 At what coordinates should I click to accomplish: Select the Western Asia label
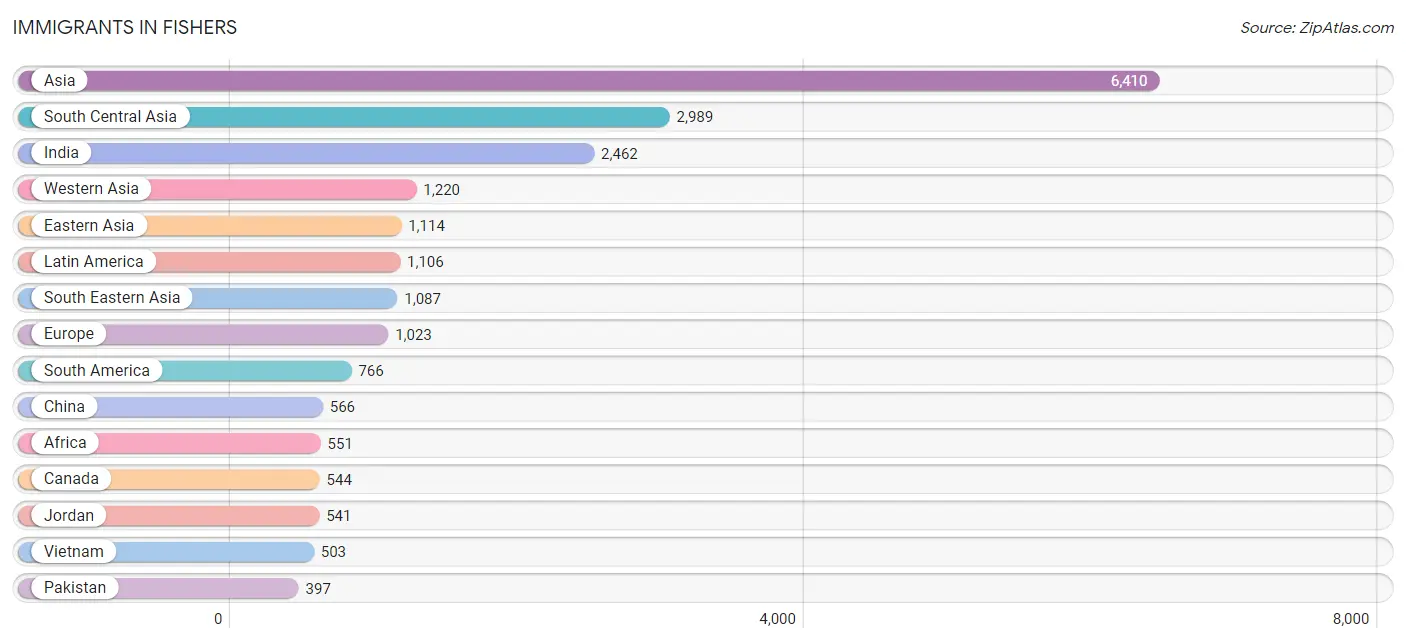pyautogui.click(x=91, y=189)
